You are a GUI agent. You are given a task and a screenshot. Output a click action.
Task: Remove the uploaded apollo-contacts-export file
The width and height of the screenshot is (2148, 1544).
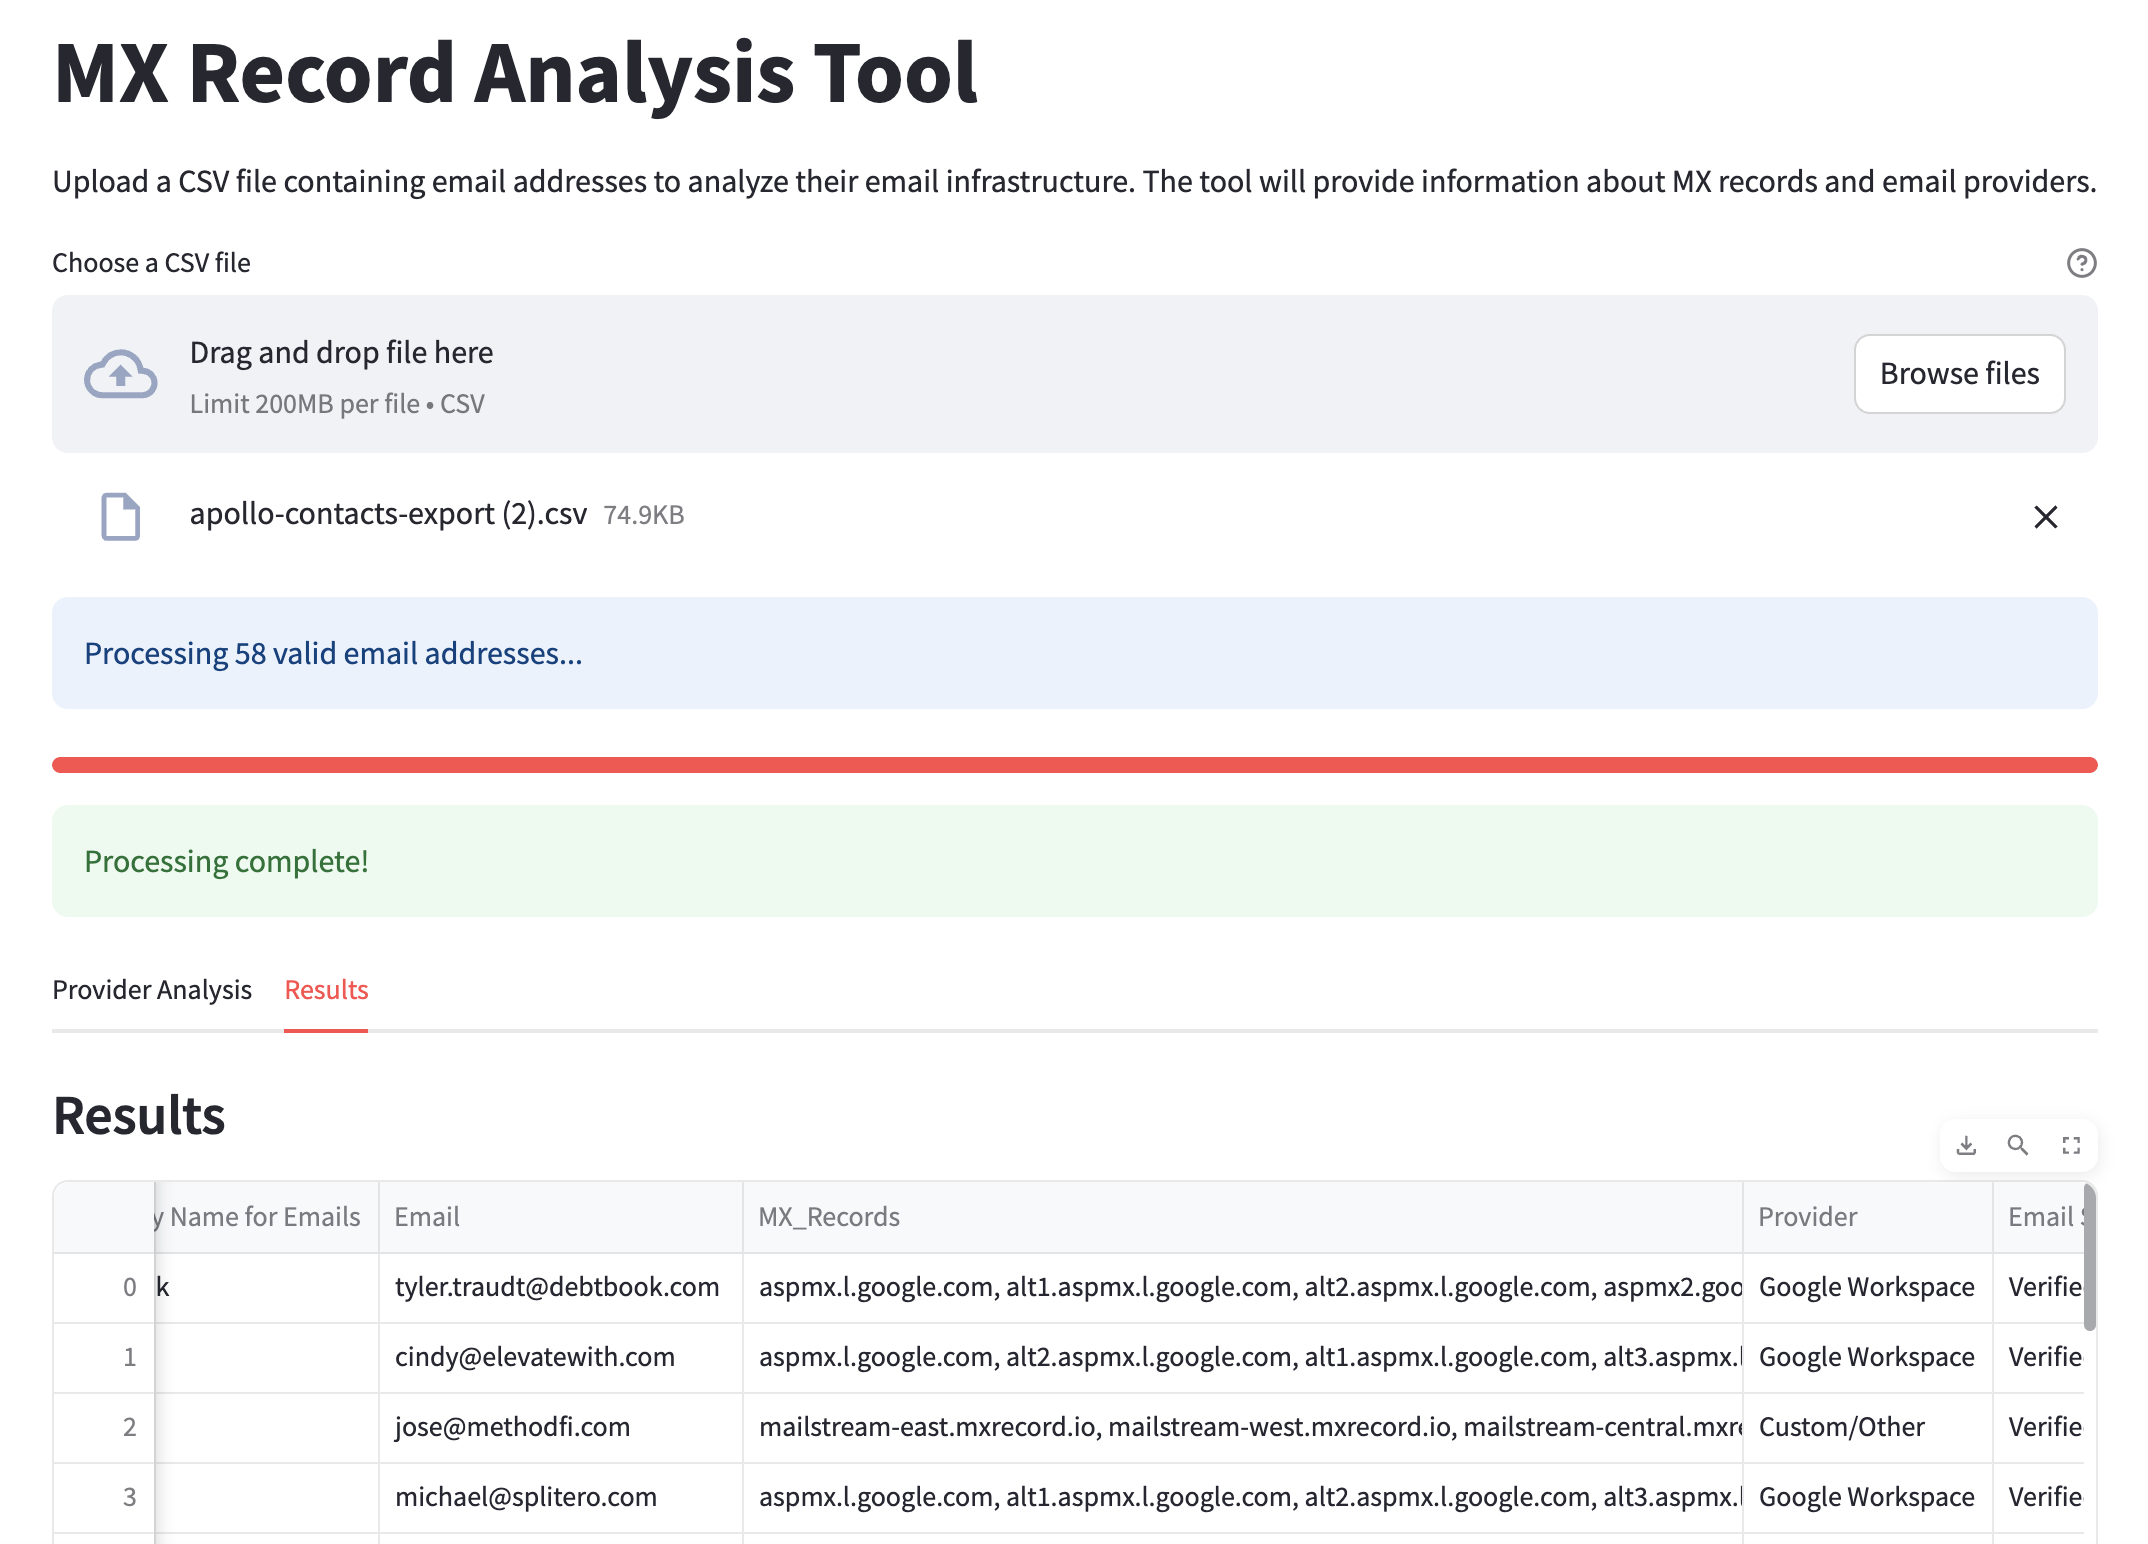coord(2045,517)
